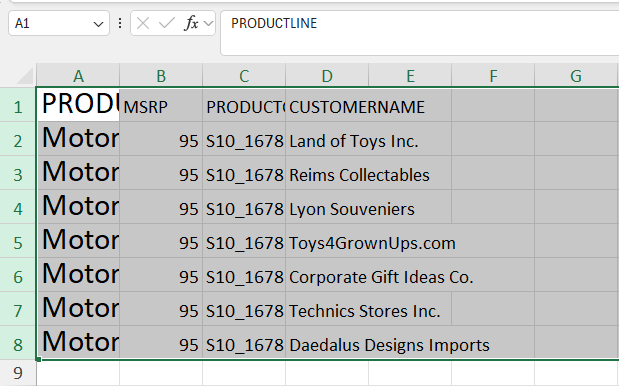Select row 3 header

pos(18,173)
